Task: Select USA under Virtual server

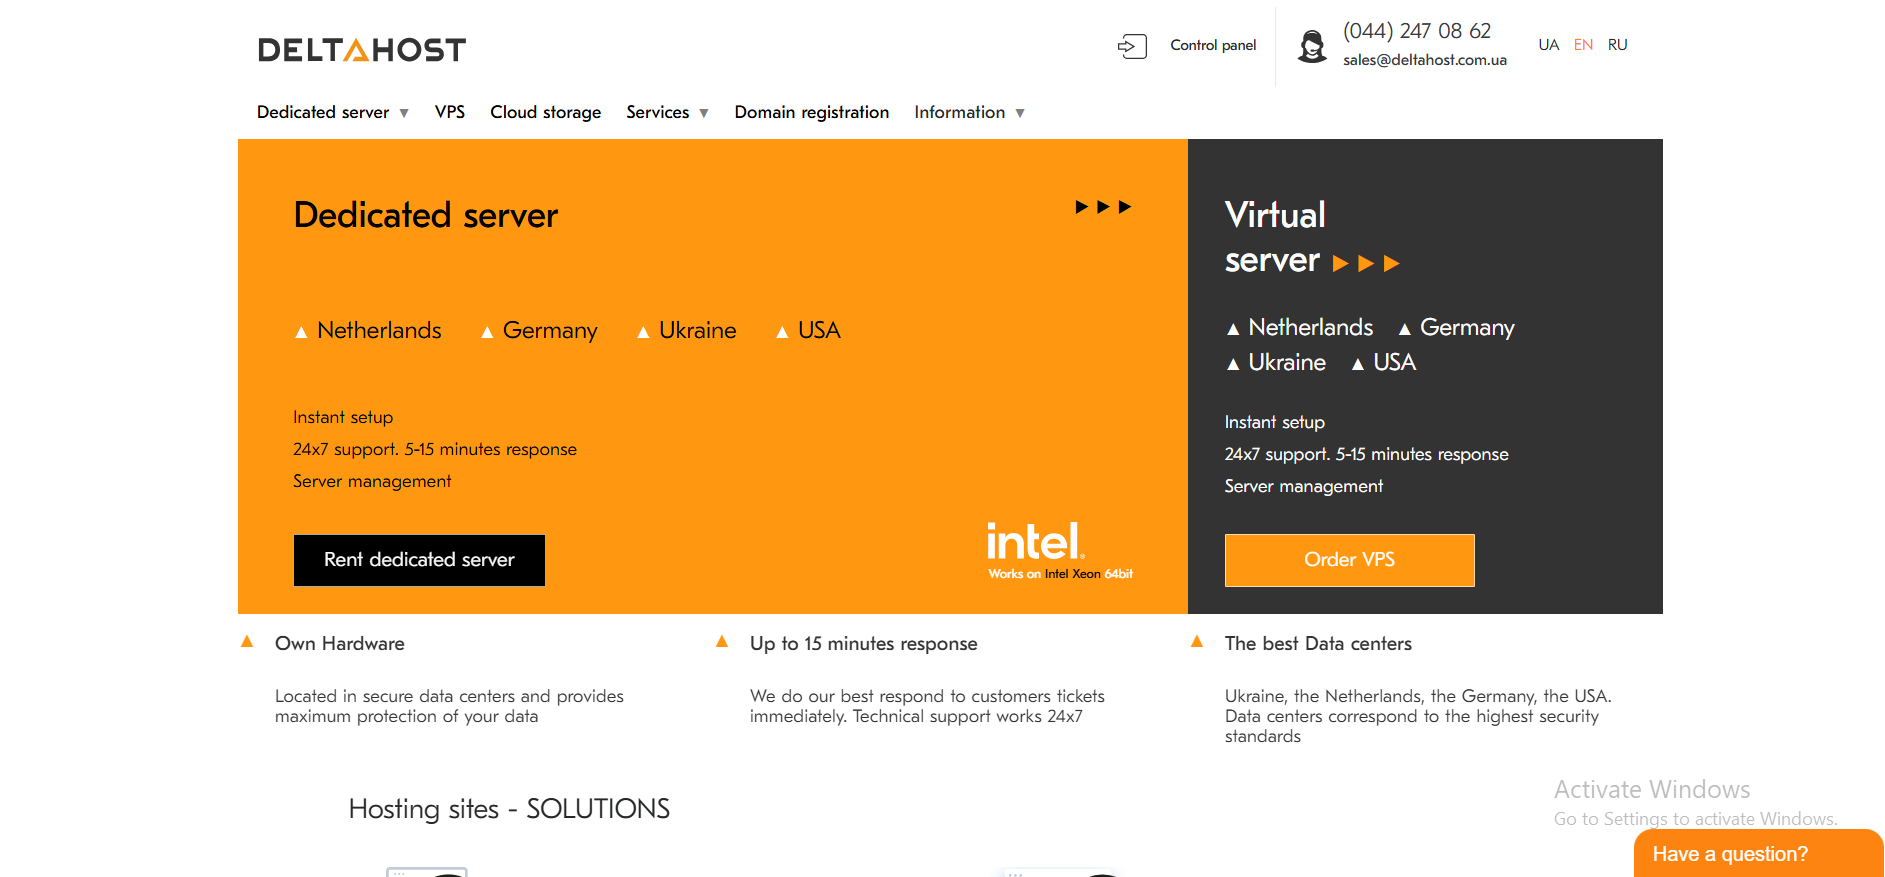Action: pos(1395,363)
